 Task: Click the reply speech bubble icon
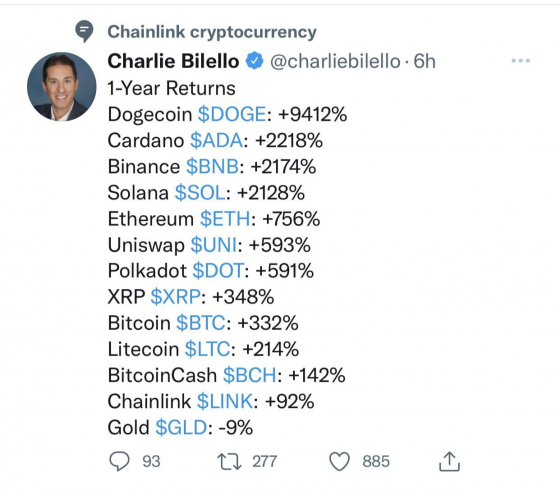pyautogui.click(x=119, y=461)
